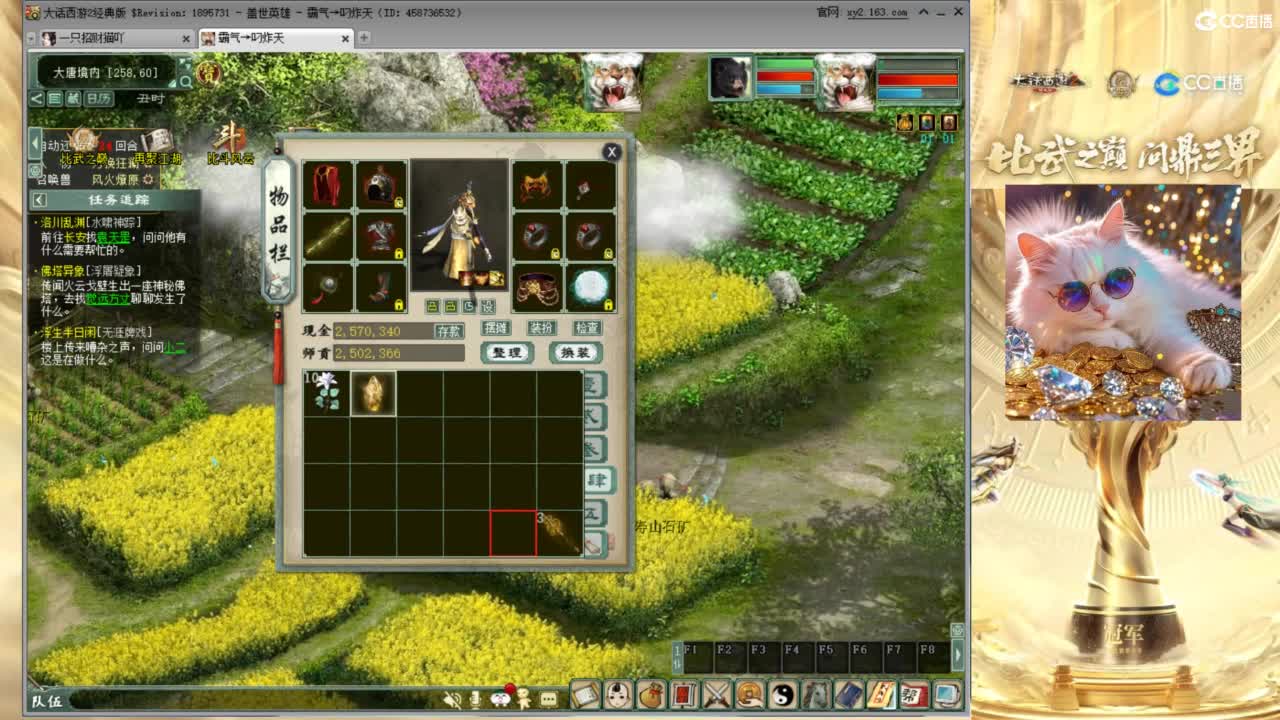Click the 队伍 team label

coord(46,701)
